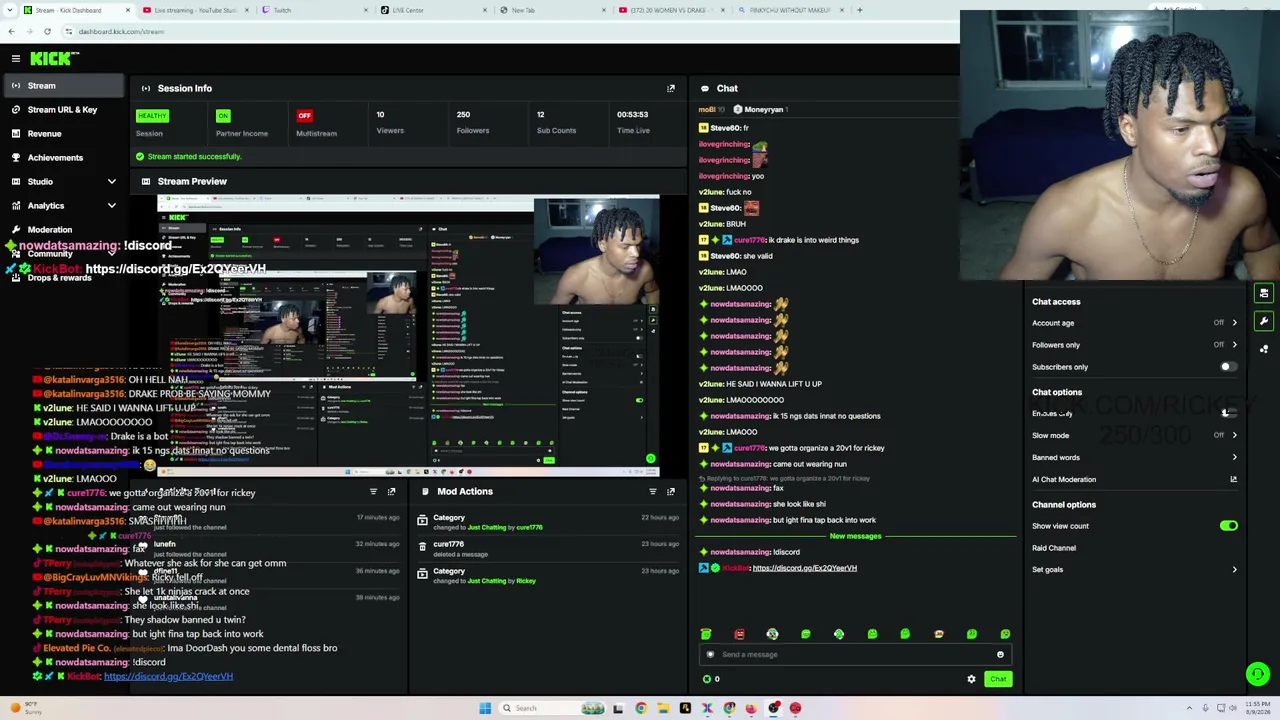
Task: Open File Explorer from taskbar
Action: [x=663, y=708]
